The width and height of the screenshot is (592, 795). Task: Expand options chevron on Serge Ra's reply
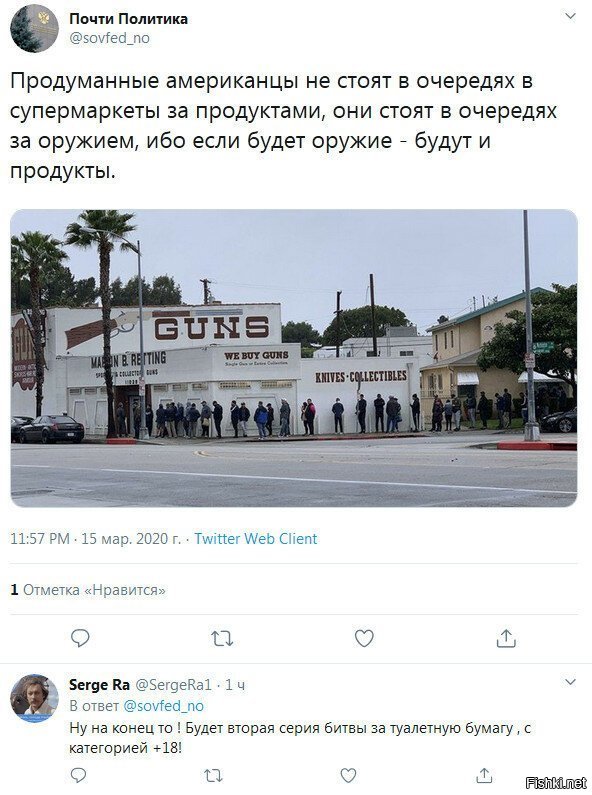tap(570, 681)
